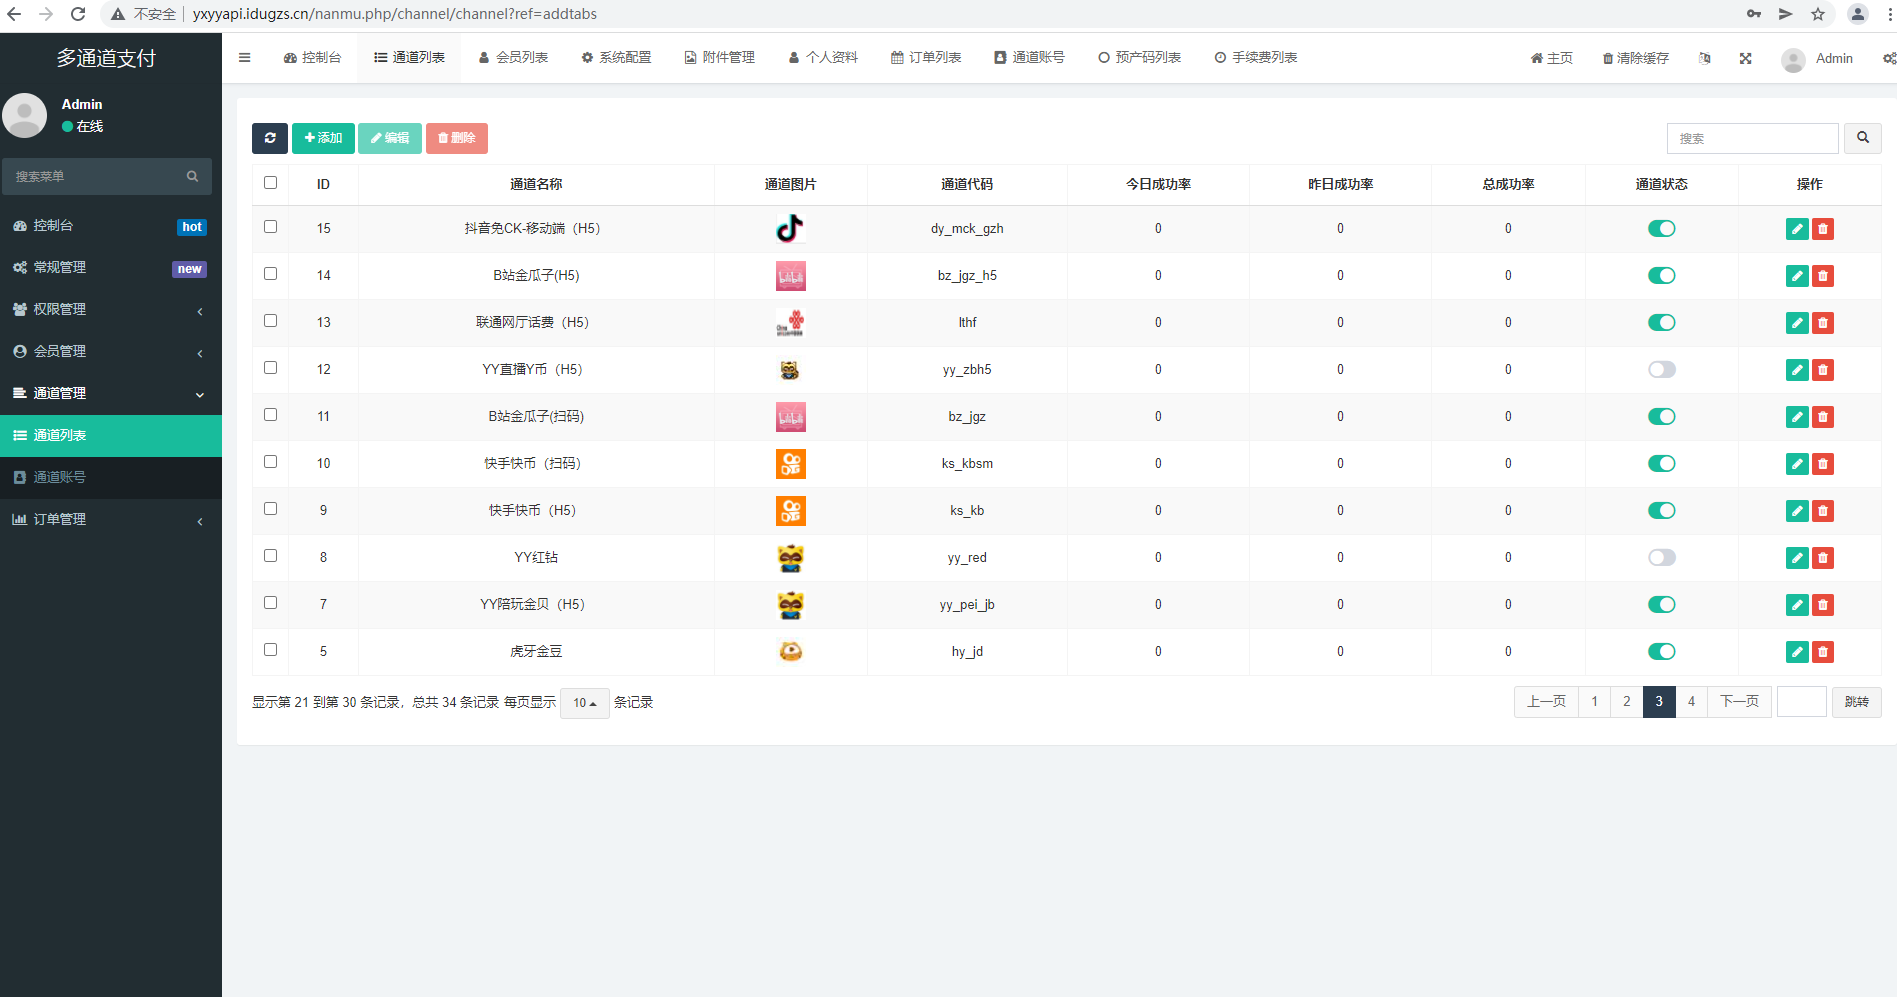Click the green edit icon for 联通网厅话费 row
Viewport: 1897px width, 997px height.
coord(1796,323)
